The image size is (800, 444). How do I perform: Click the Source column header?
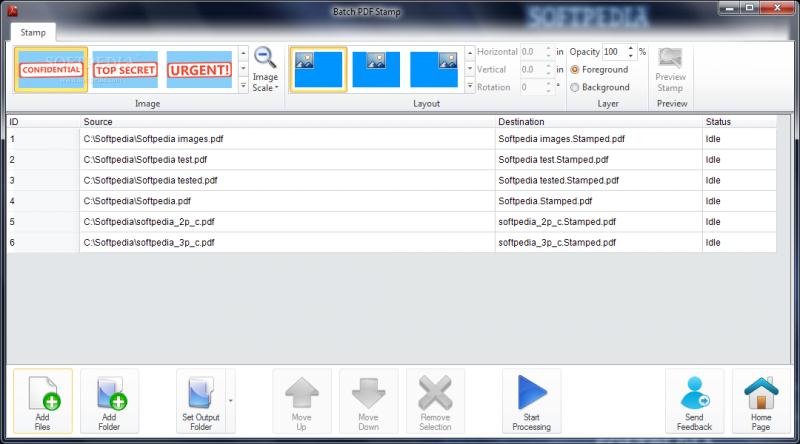(x=98, y=121)
